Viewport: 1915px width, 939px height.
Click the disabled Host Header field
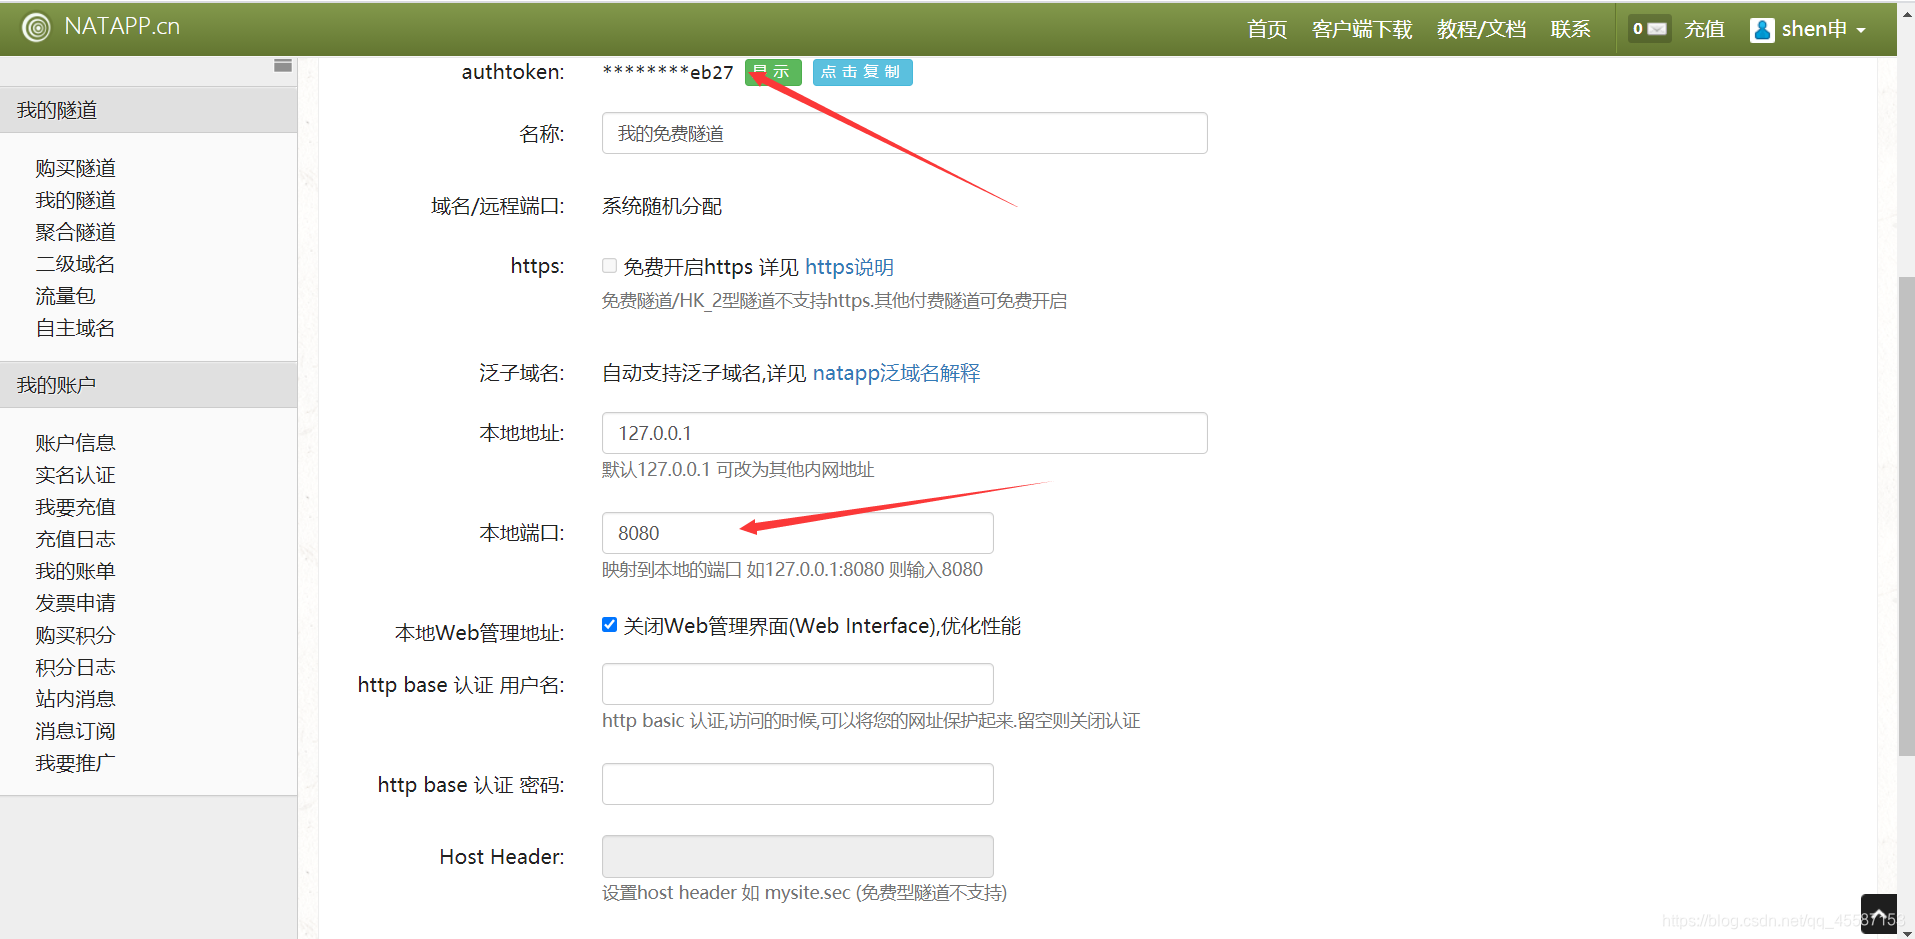tap(797, 856)
